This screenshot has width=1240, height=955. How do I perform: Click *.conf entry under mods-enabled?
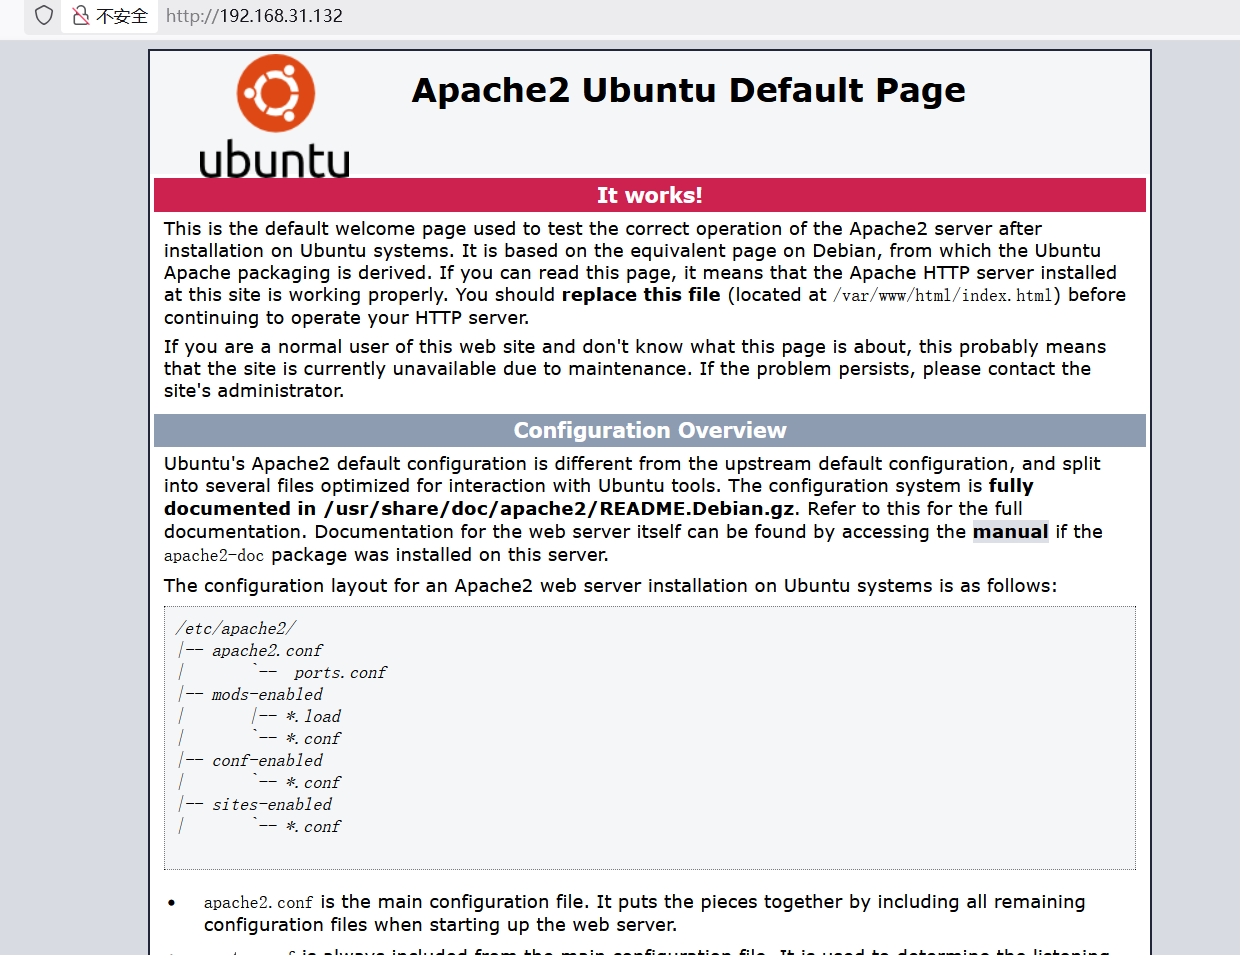point(313,738)
